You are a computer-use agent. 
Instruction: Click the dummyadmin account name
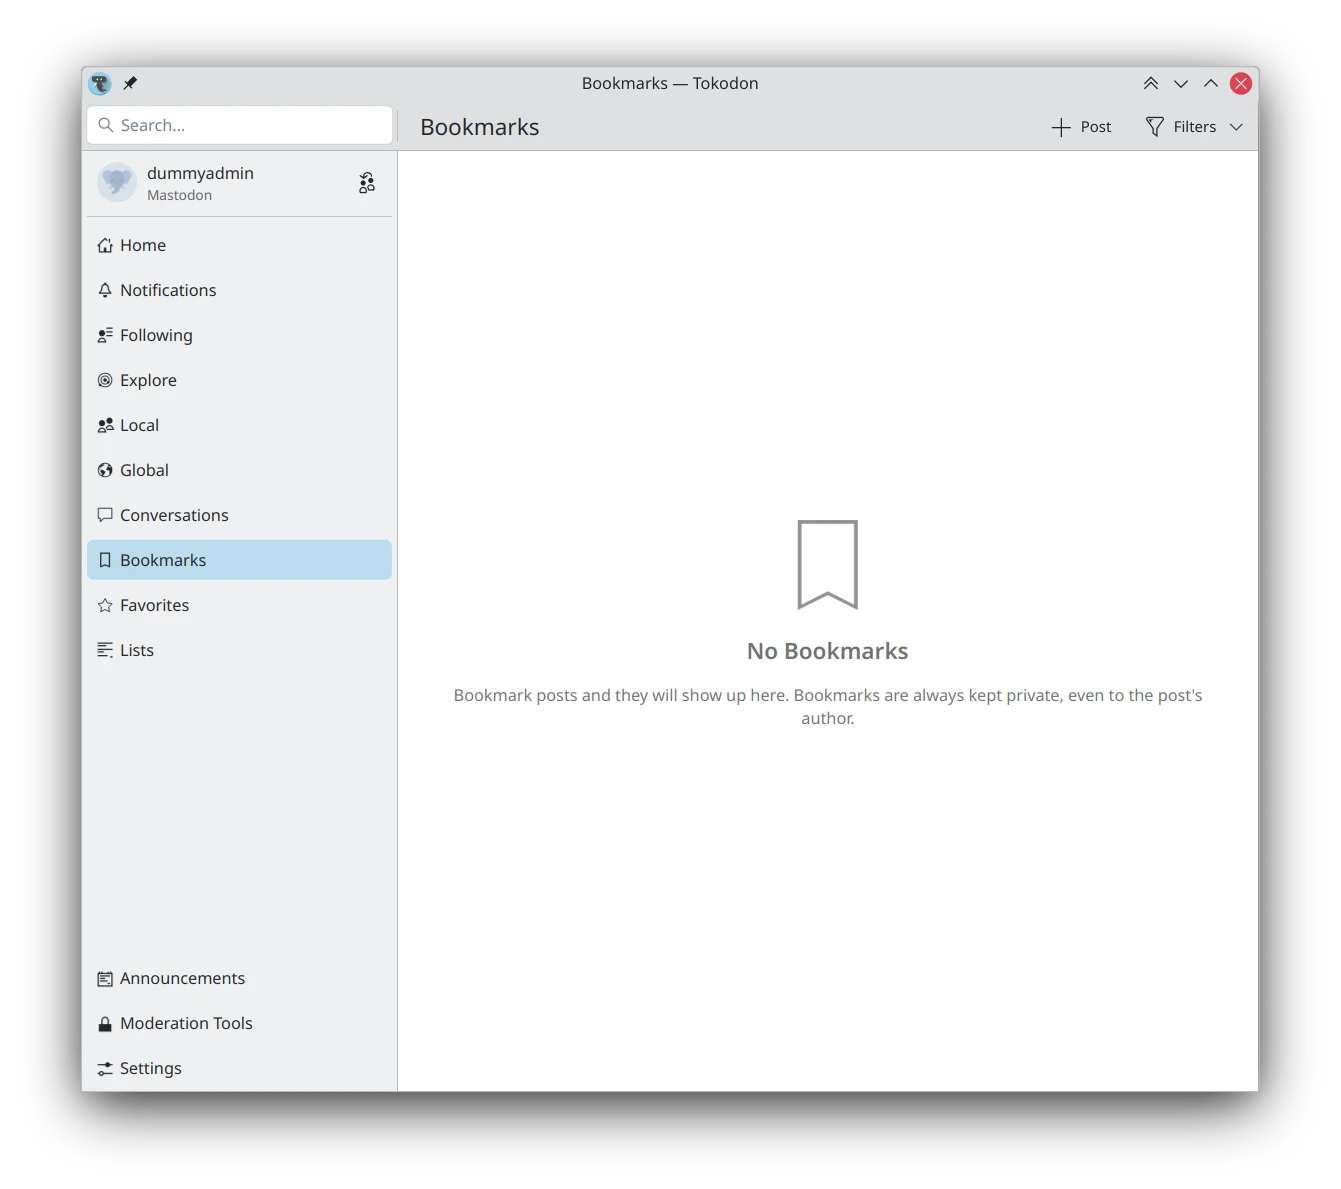pyautogui.click(x=200, y=173)
